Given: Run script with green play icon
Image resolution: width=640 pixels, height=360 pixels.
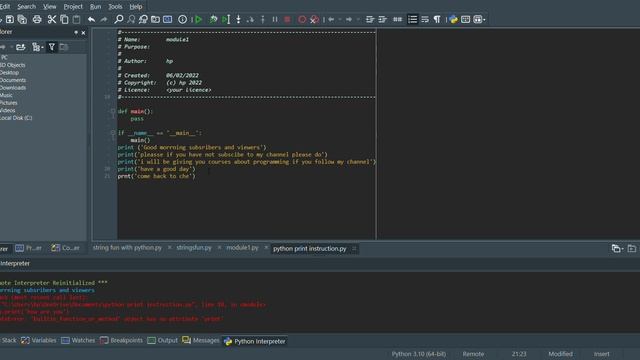Looking at the screenshot, I should [198, 19].
